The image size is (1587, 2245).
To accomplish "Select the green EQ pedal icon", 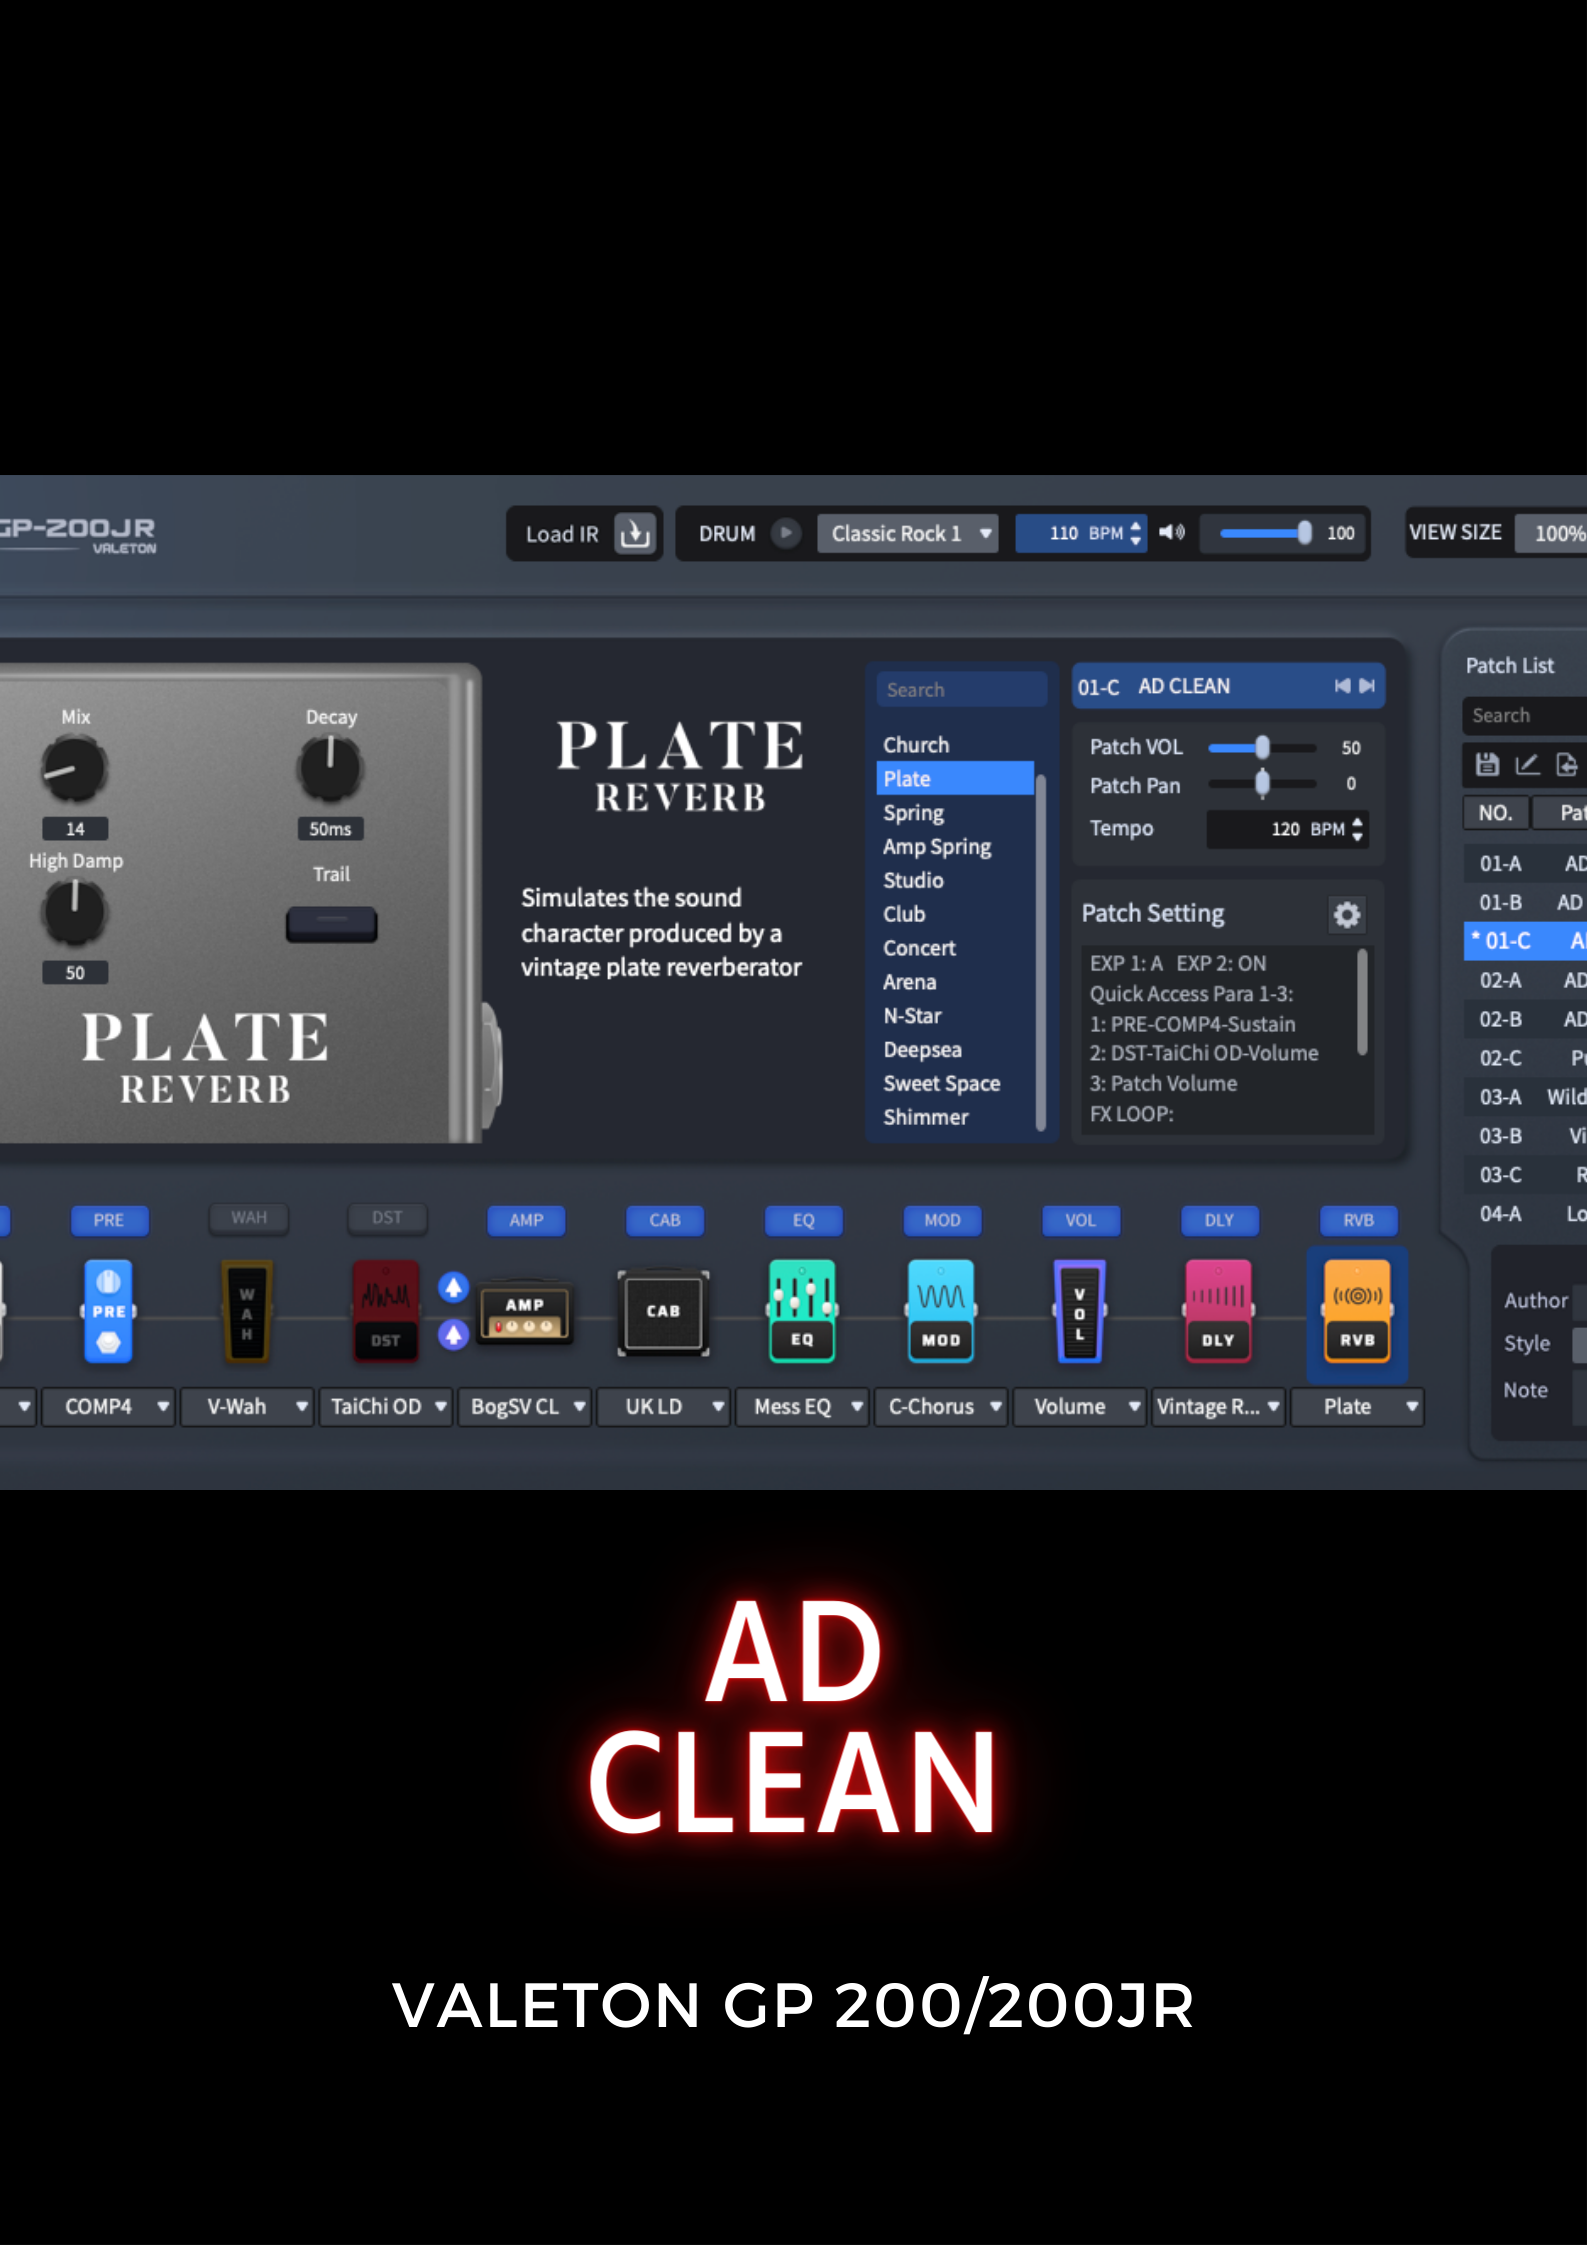I will pos(802,1311).
